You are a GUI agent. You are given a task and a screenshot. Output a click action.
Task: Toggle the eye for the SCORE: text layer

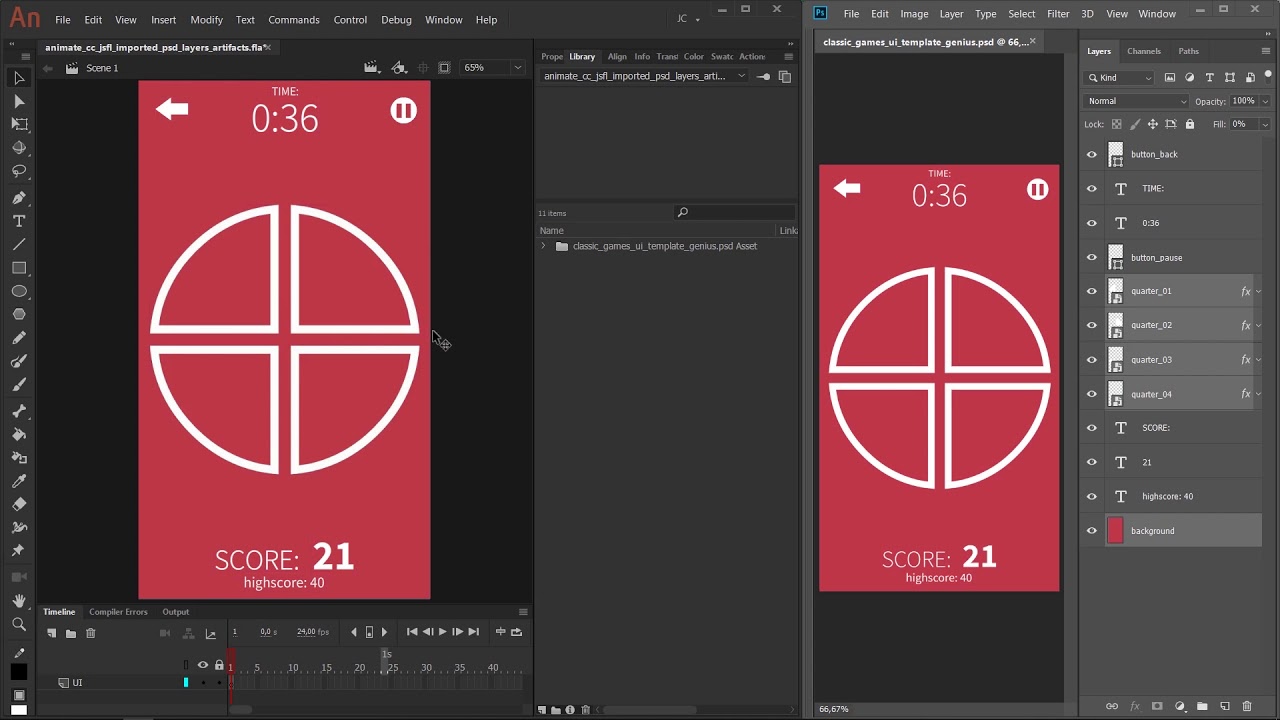point(1092,428)
